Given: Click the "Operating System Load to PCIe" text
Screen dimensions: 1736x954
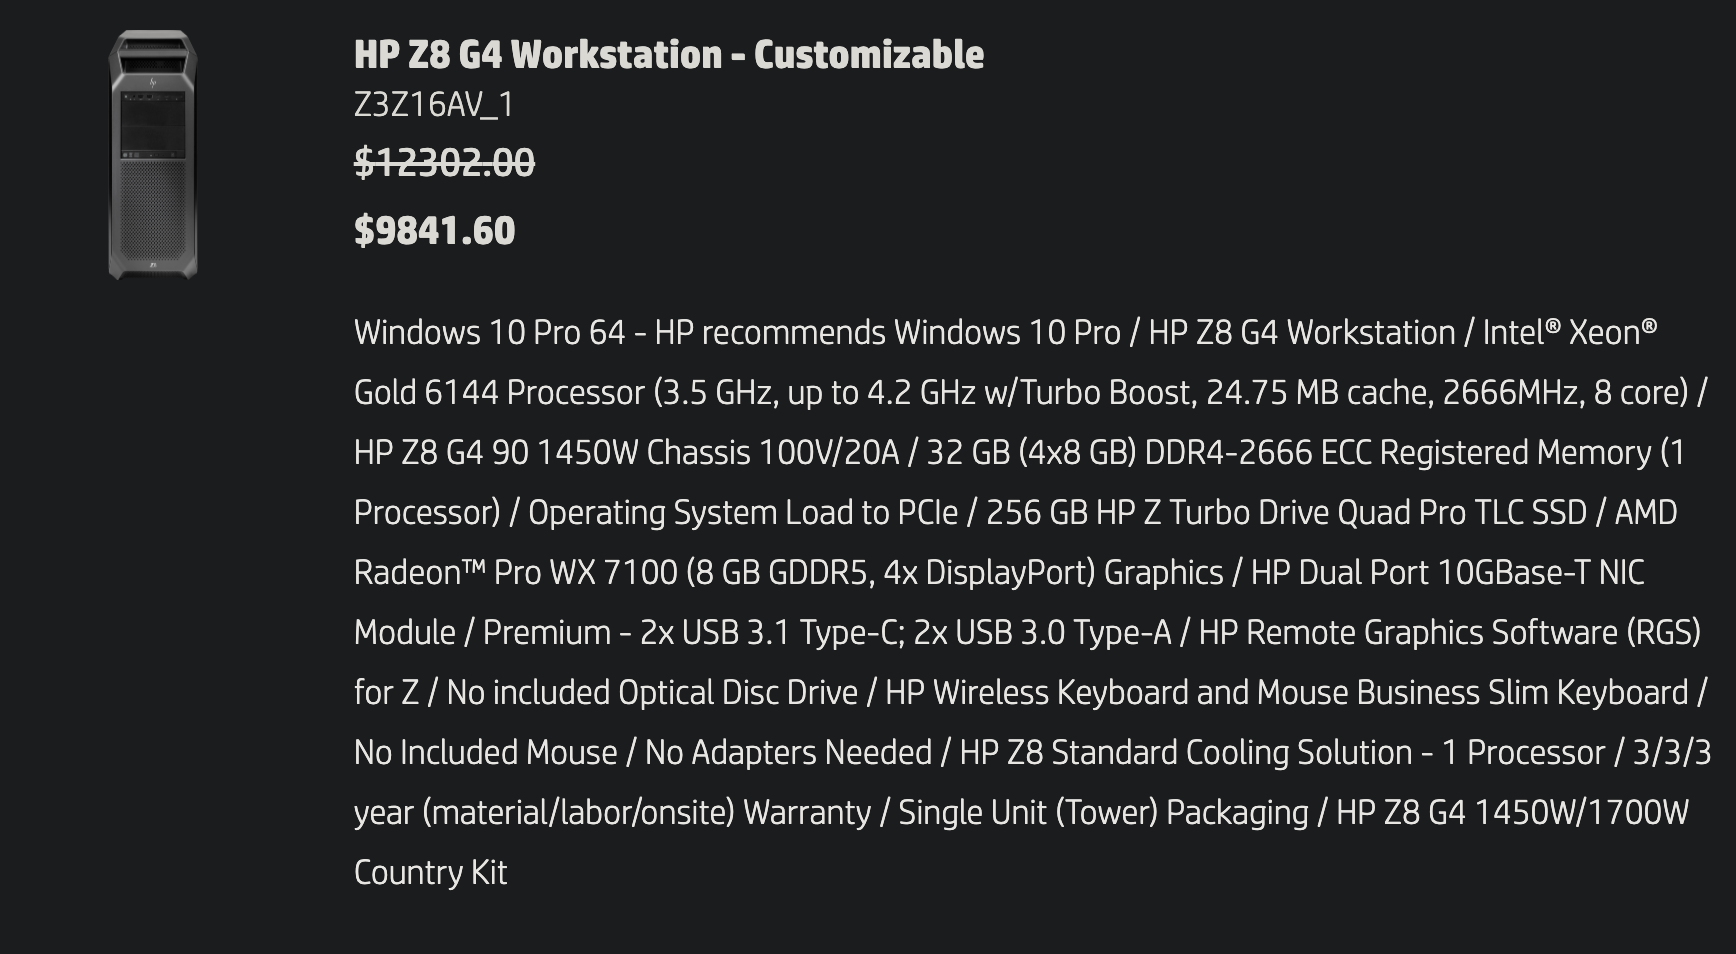Looking at the screenshot, I should (x=742, y=512).
